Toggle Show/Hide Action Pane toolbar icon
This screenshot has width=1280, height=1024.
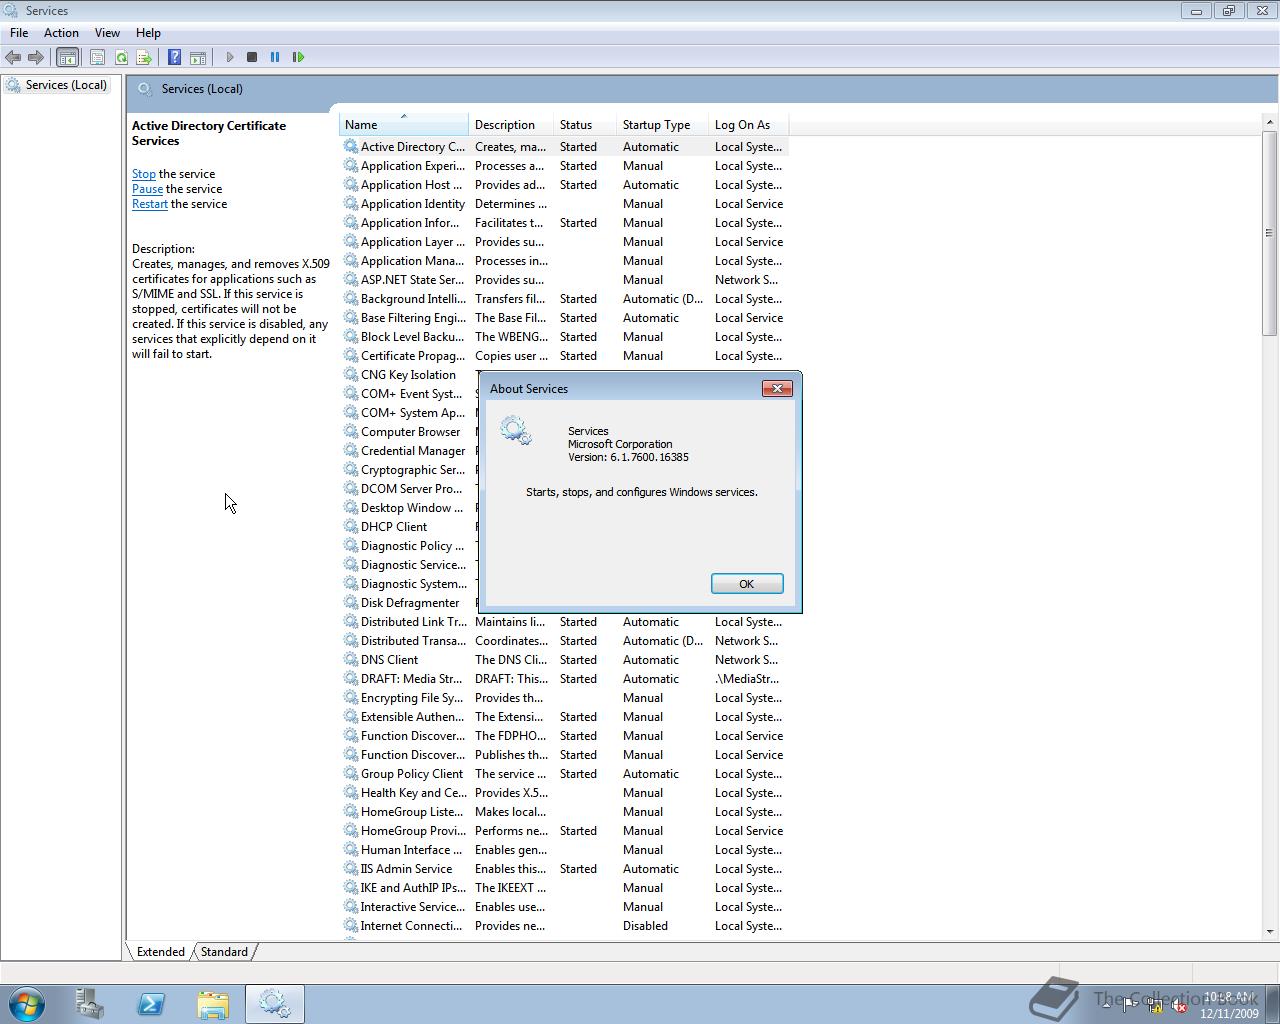(198, 57)
